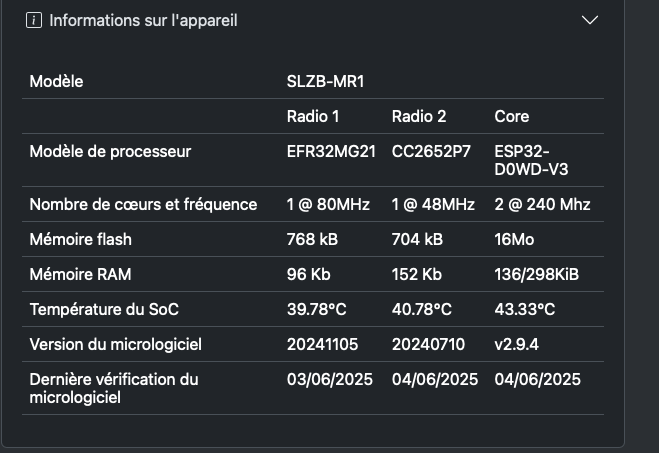The height and width of the screenshot is (453, 659).
Task: Click the Mémoire flash row label
Action: [x=81, y=240]
